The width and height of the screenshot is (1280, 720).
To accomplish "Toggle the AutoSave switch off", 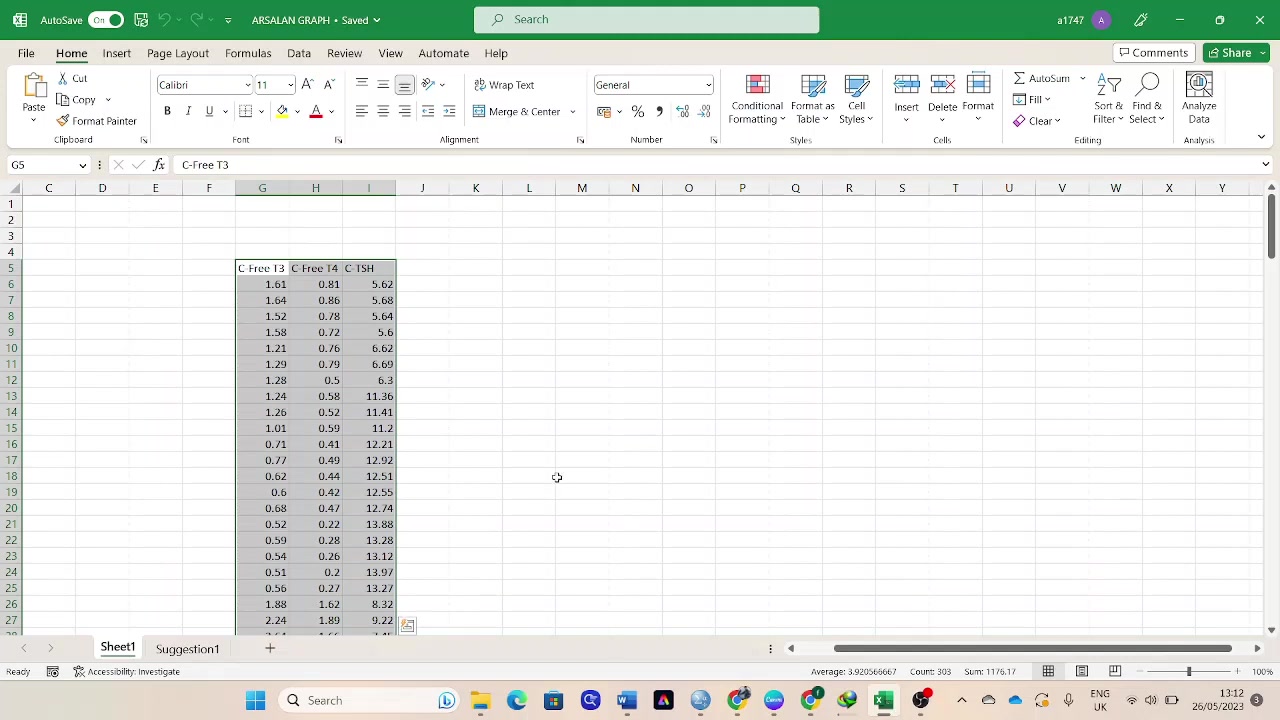I will click(105, 20).
